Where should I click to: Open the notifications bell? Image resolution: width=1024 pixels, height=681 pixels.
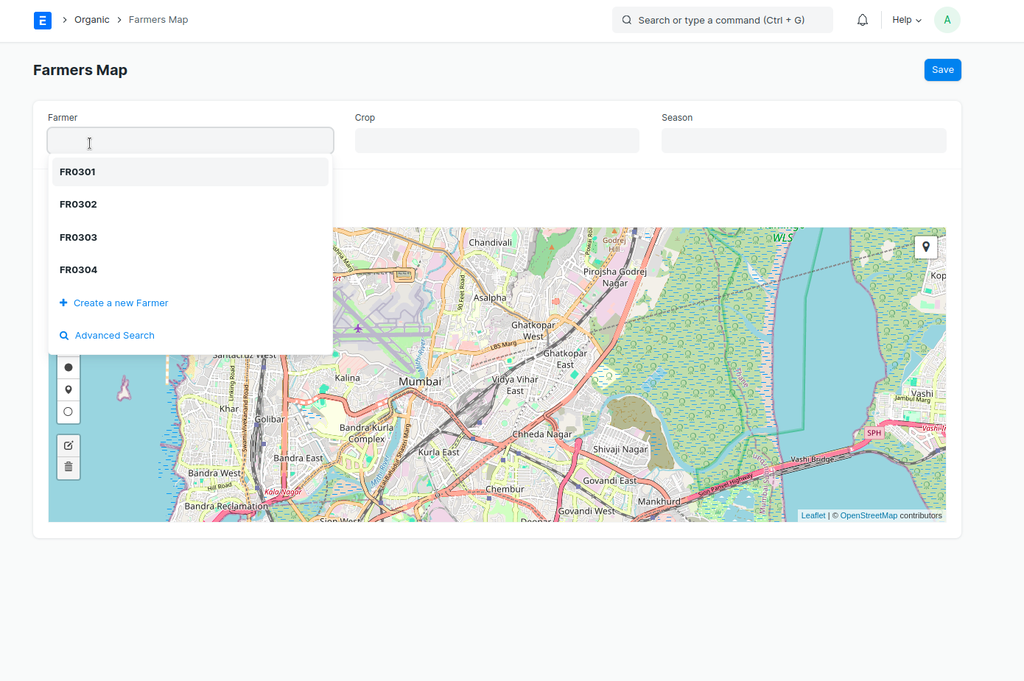[x=862, y=20]
